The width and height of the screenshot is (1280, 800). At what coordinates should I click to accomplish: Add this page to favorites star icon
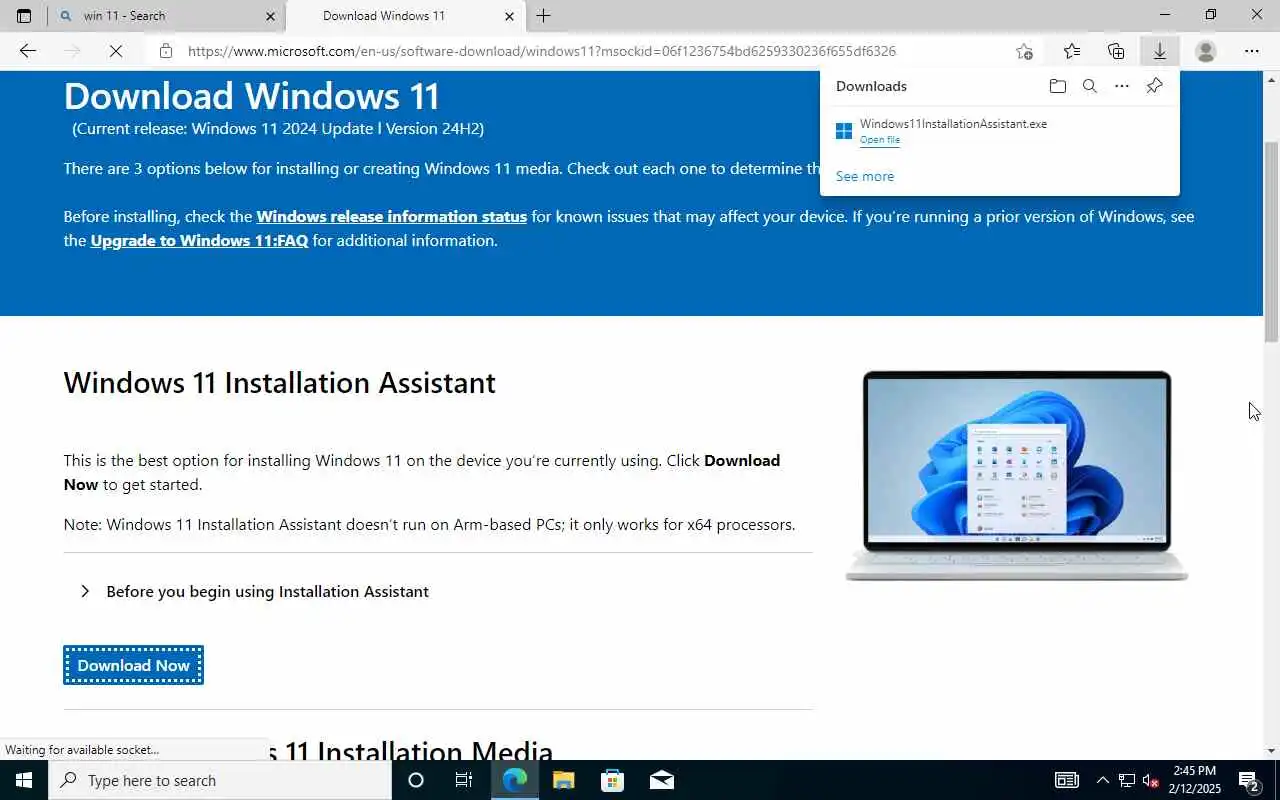(1024, 51)
